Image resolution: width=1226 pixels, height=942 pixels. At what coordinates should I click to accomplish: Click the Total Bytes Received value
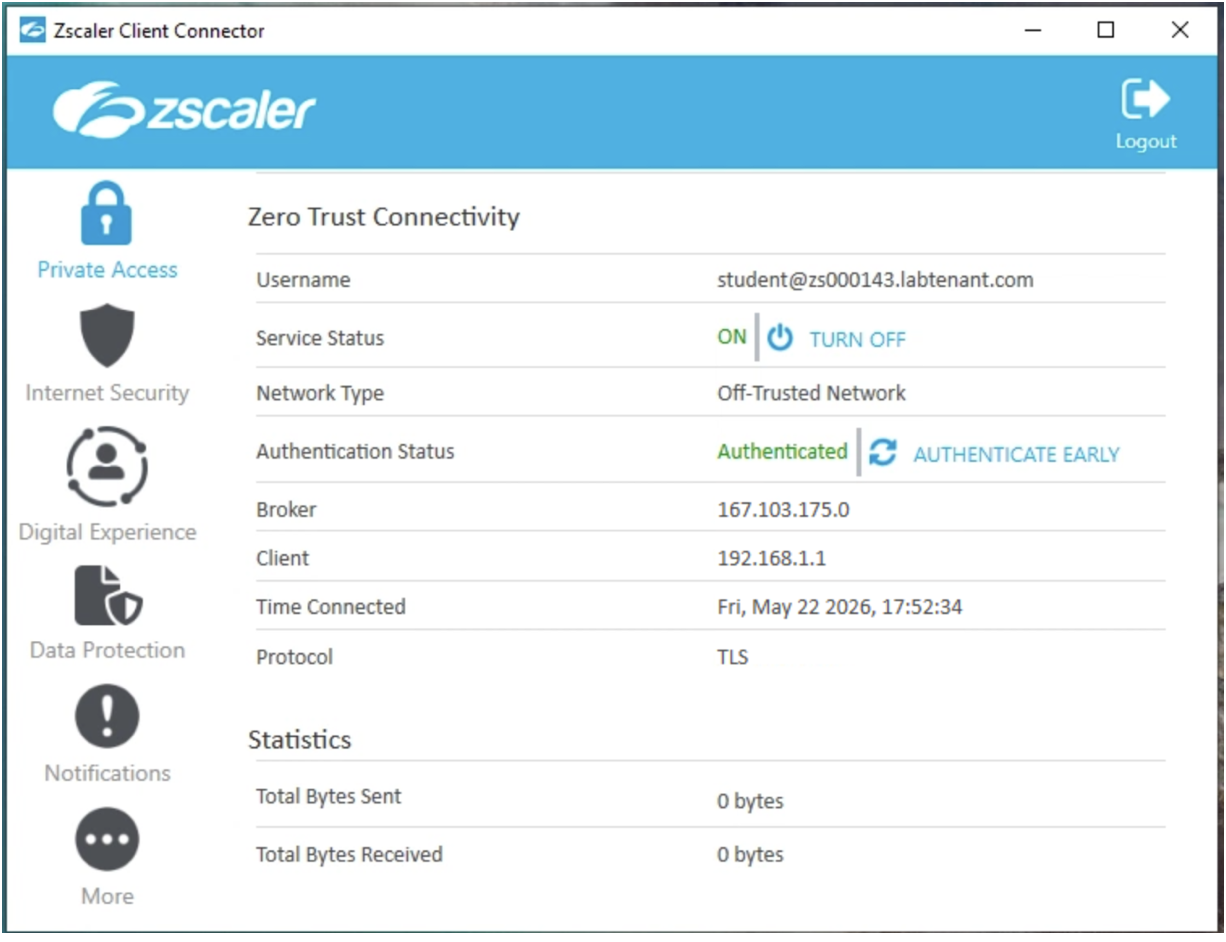[x=750, y=855]
